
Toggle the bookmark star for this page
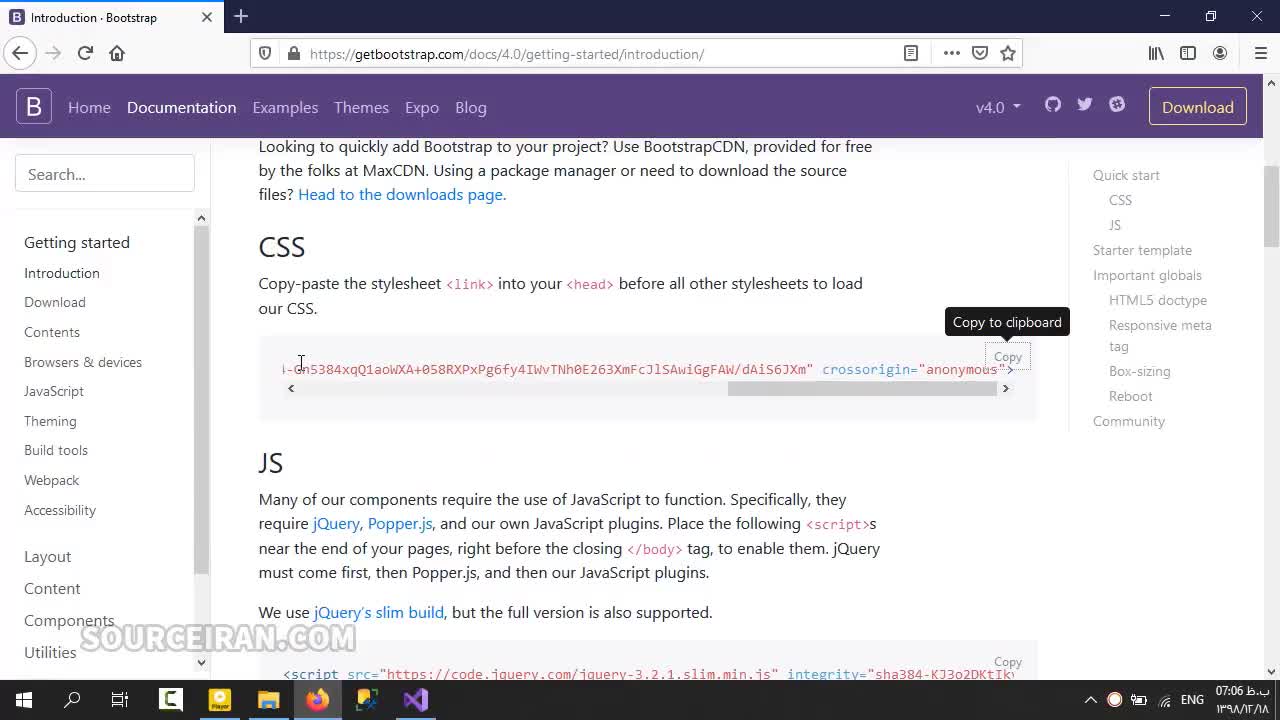pos(1008,54)
